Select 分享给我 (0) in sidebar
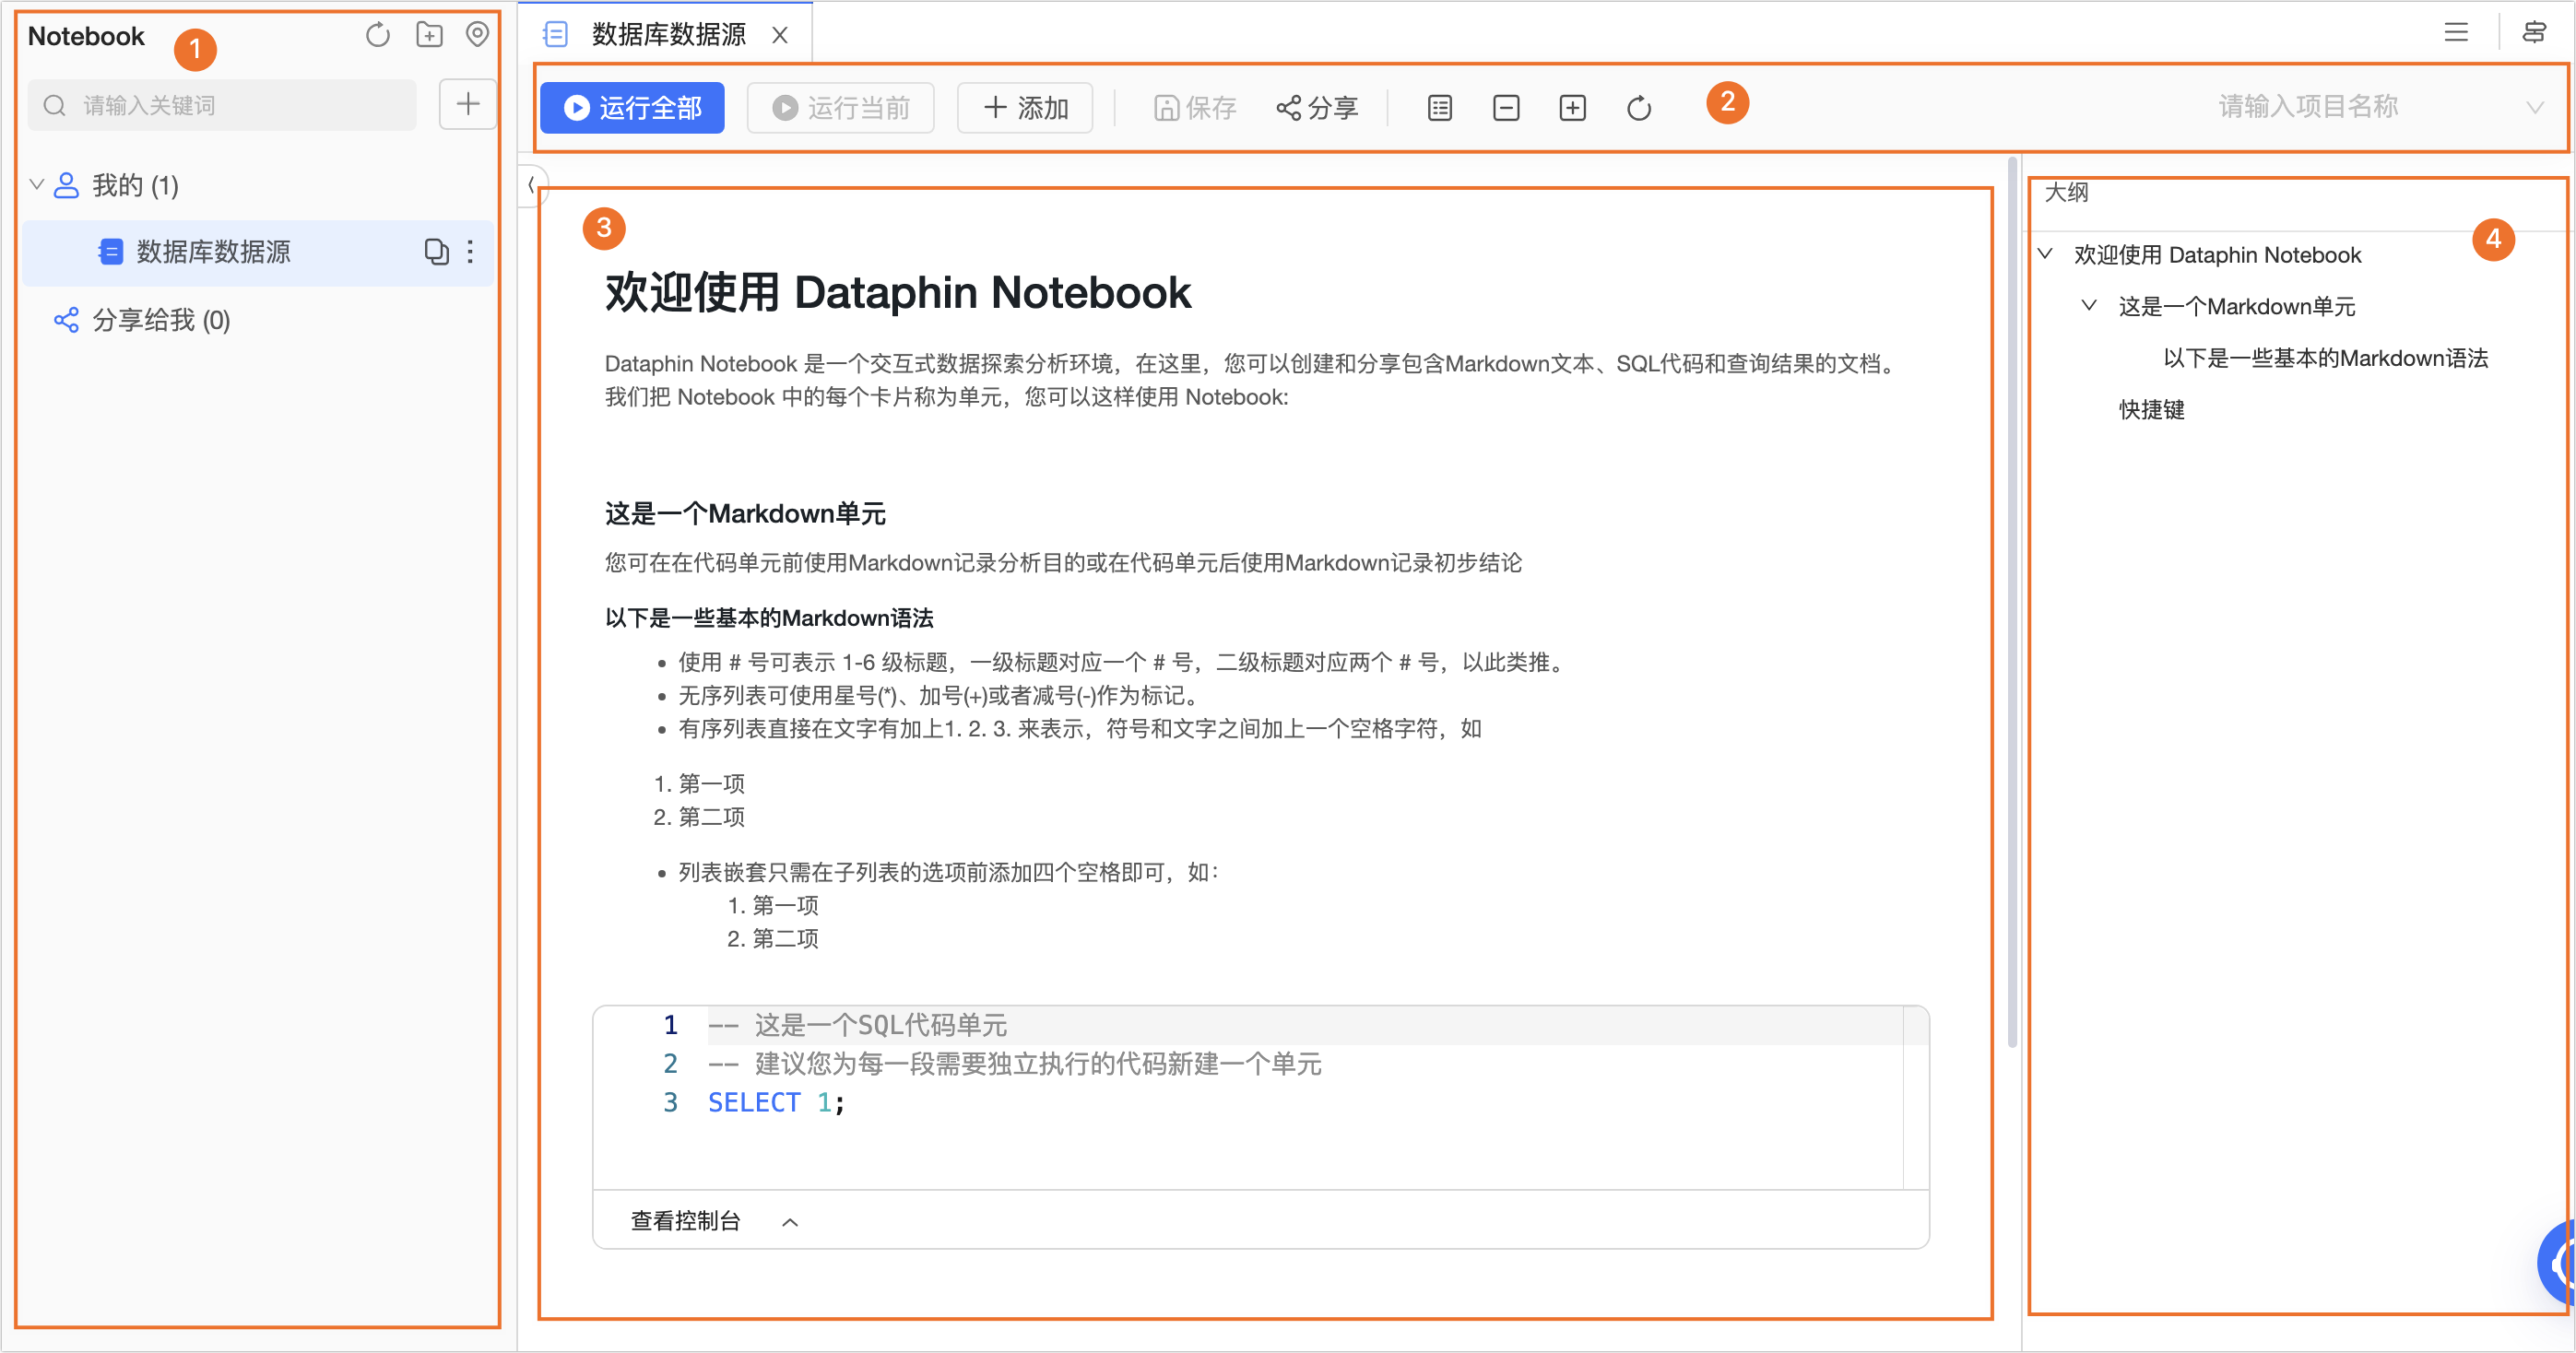 (x=160, y=320)
